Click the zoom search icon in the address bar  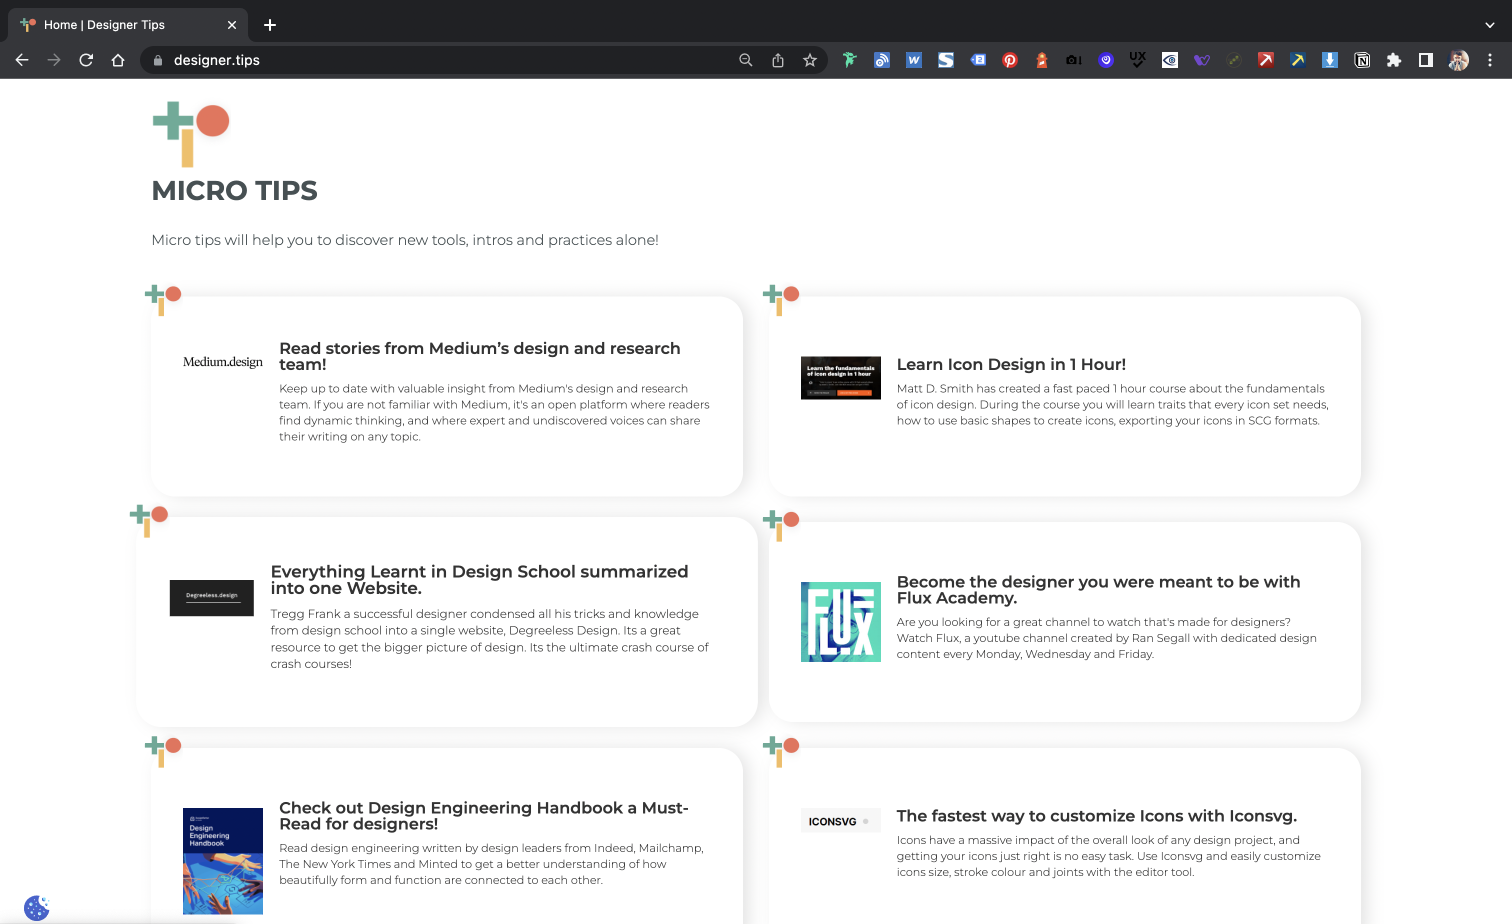746,60
